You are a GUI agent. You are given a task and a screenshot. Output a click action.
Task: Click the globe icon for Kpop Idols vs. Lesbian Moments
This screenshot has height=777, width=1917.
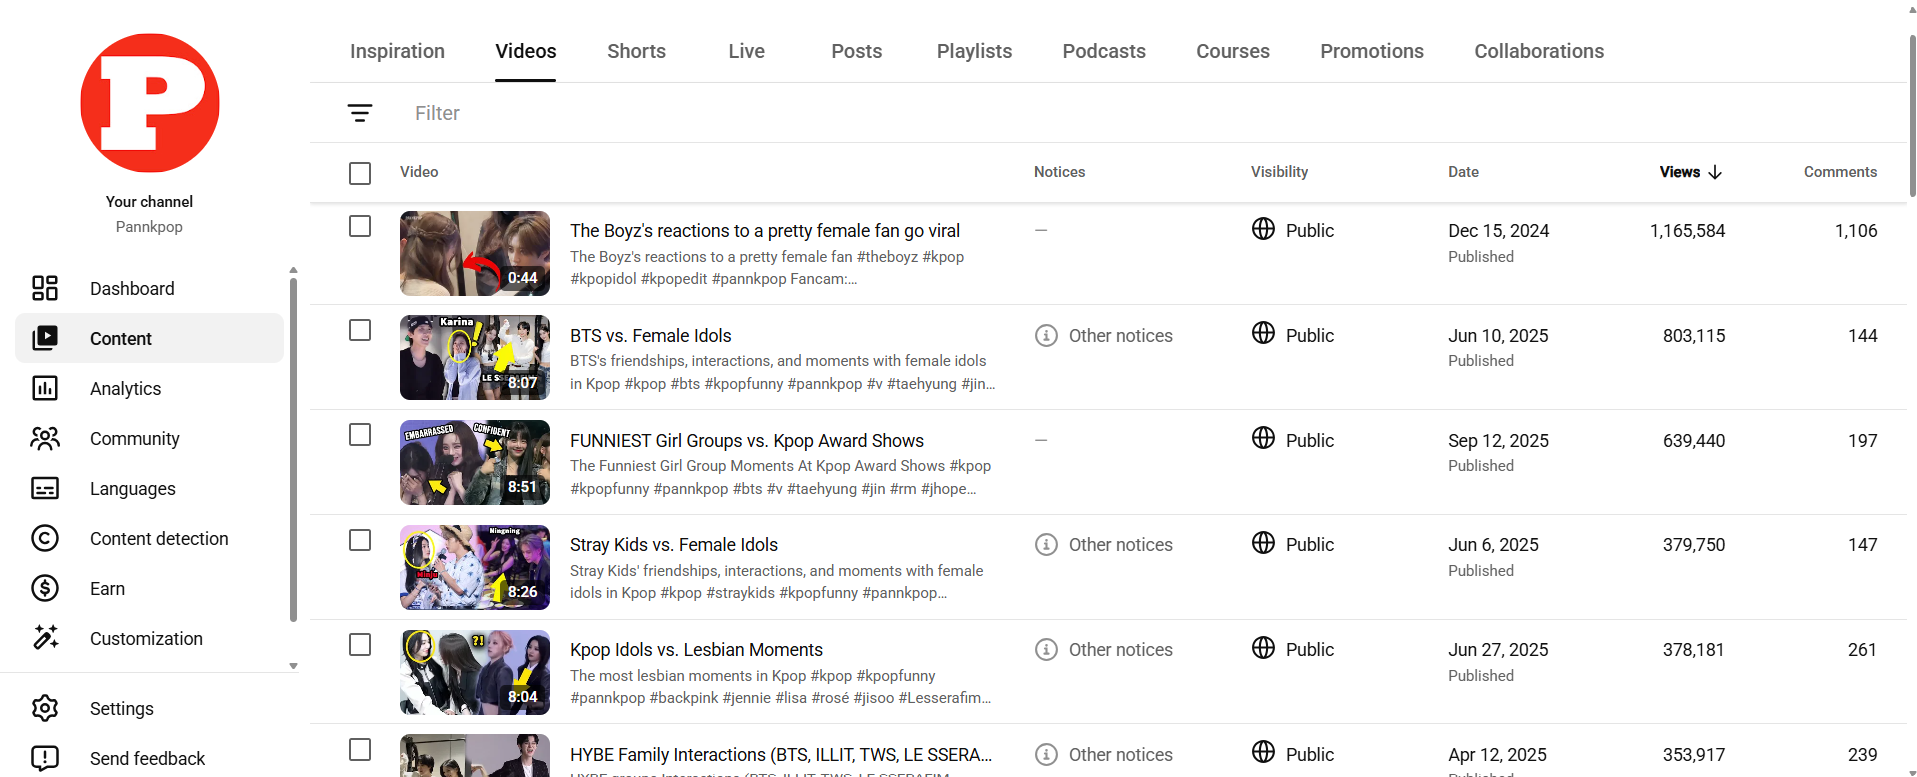coord(1264,648)
